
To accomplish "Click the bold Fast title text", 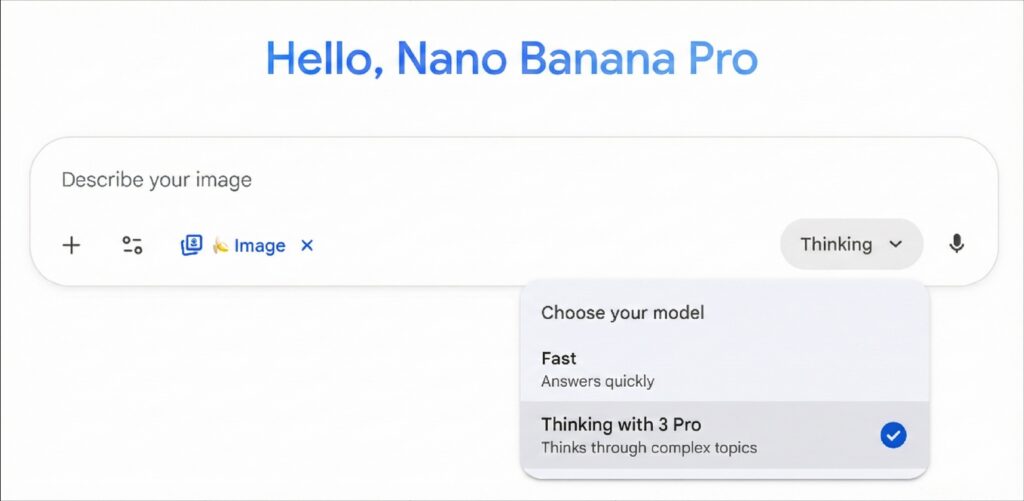I will coord(559,358).
